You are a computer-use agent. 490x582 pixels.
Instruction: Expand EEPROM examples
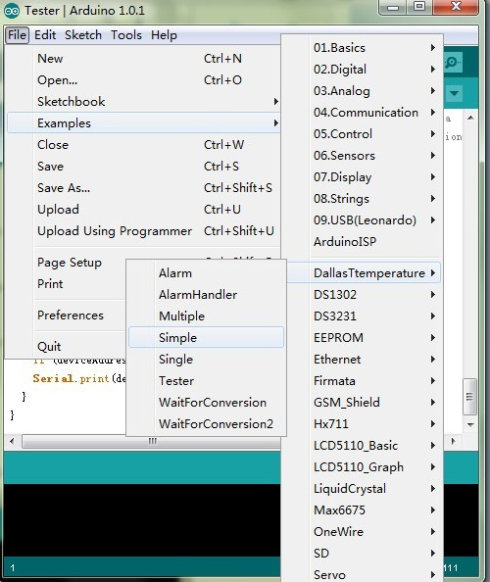pyautogui.click(x=362, y=337)
